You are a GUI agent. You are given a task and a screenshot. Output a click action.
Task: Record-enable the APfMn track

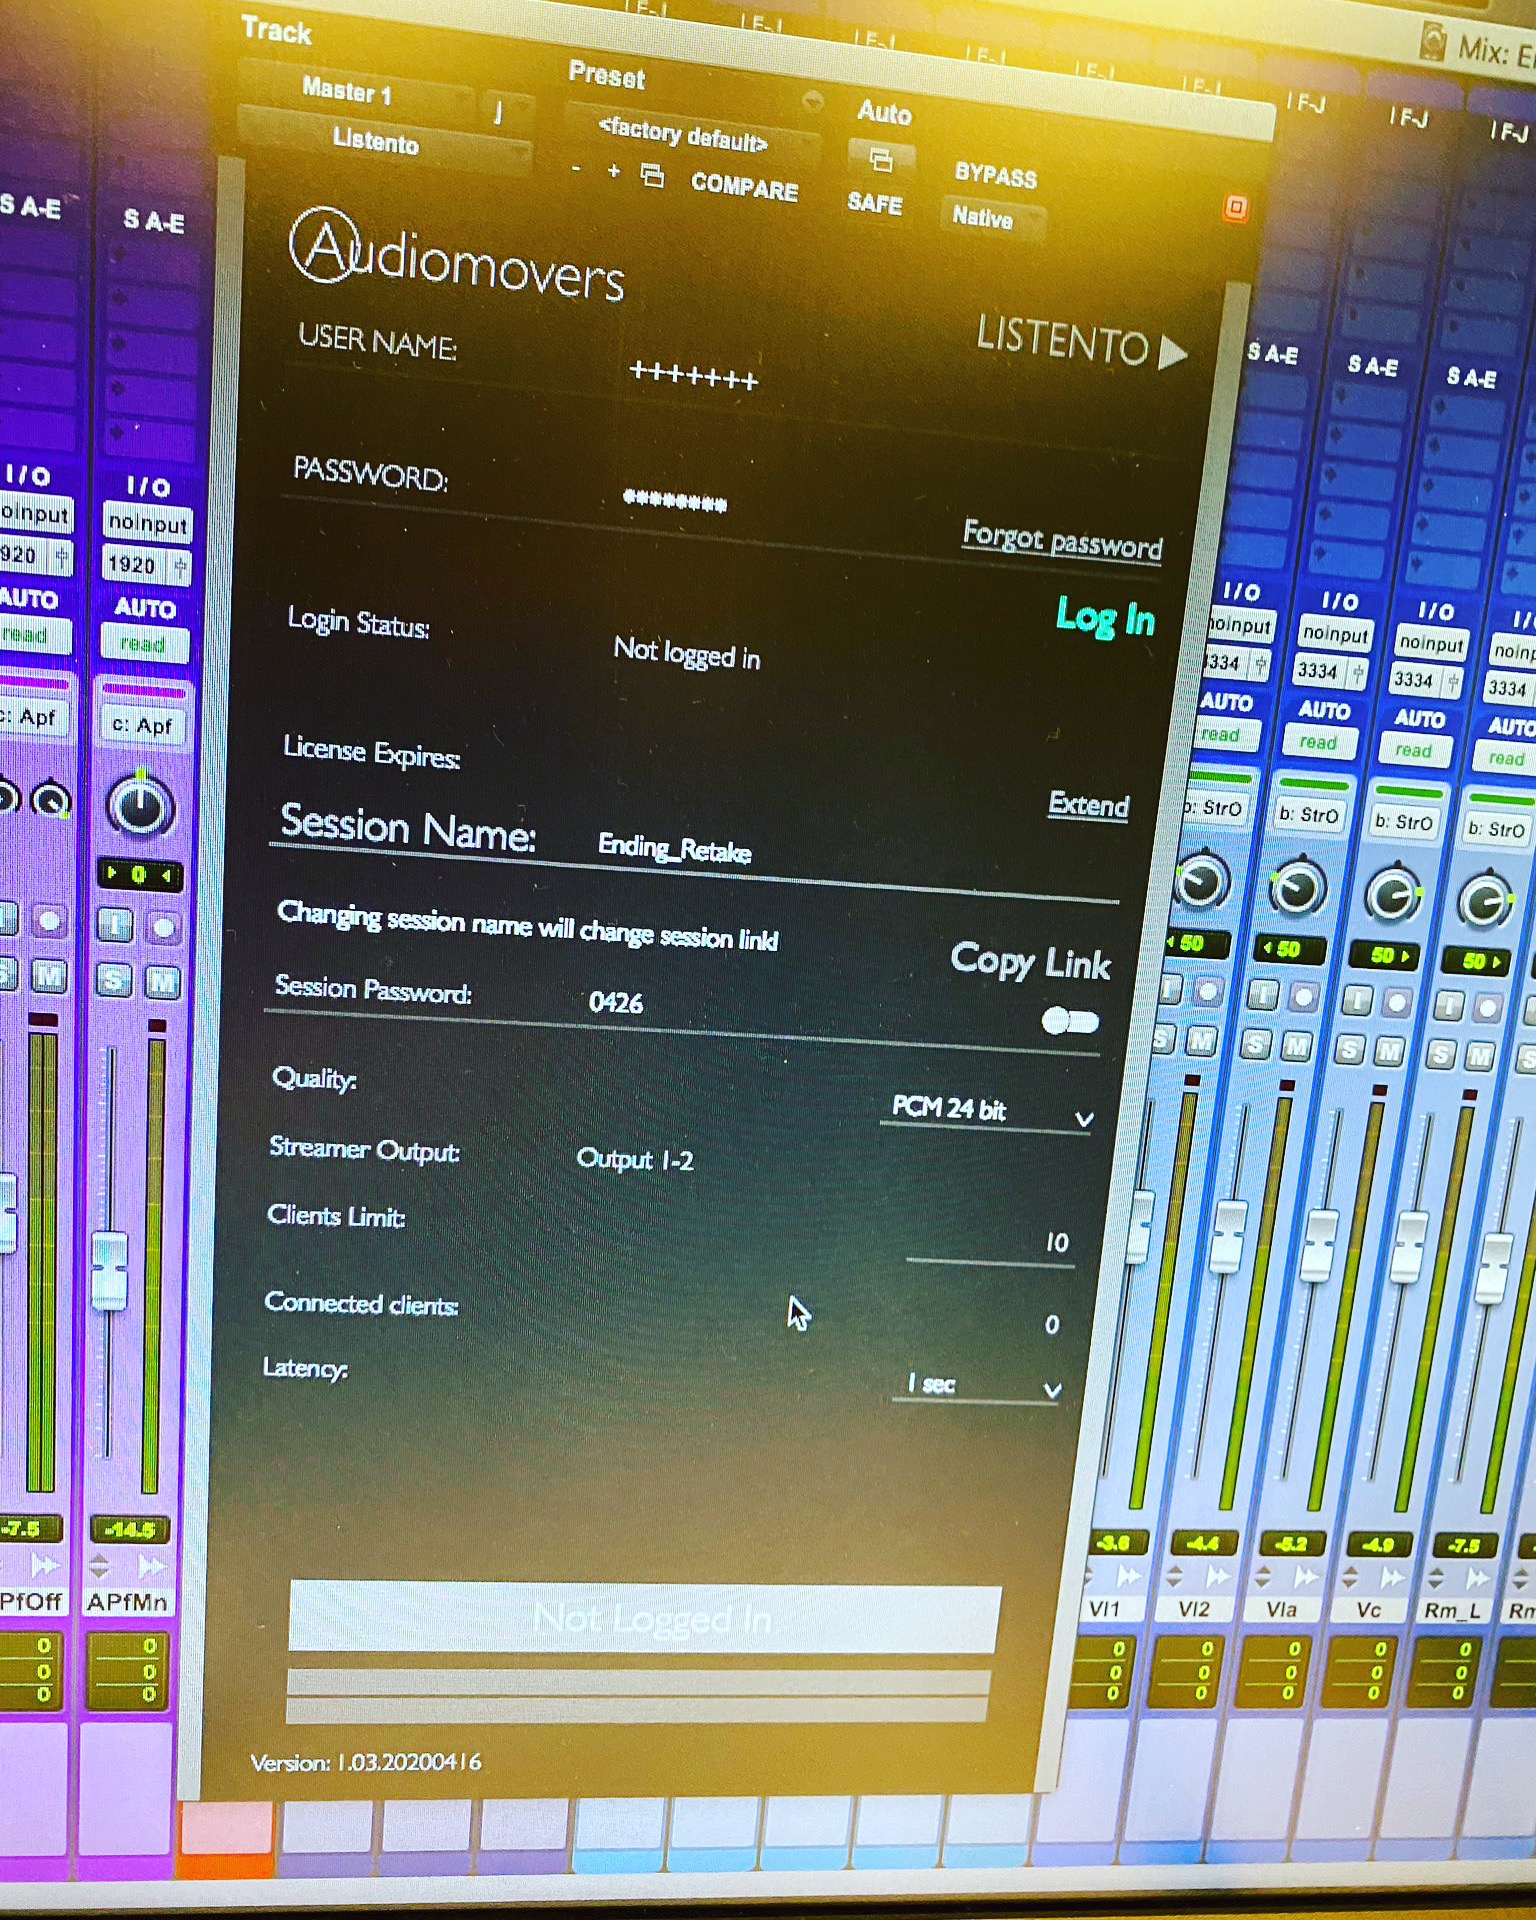163,927
